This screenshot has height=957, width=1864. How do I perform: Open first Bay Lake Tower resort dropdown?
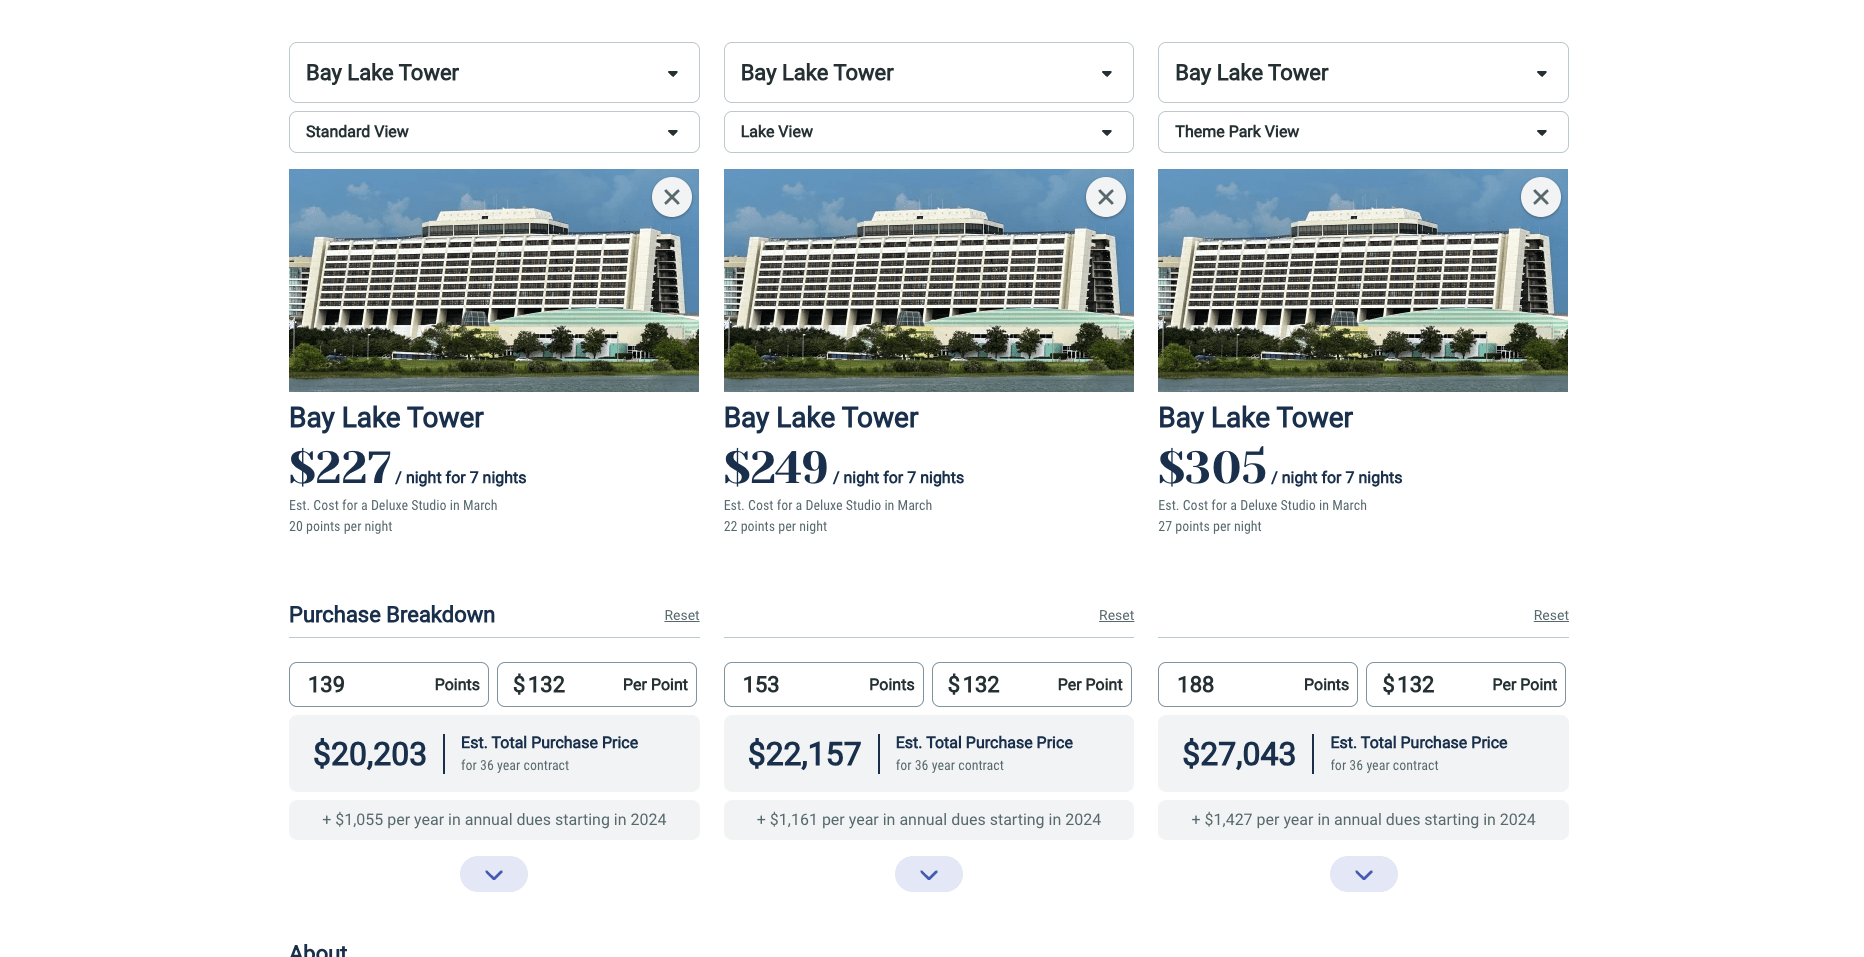tap(494, 73)
